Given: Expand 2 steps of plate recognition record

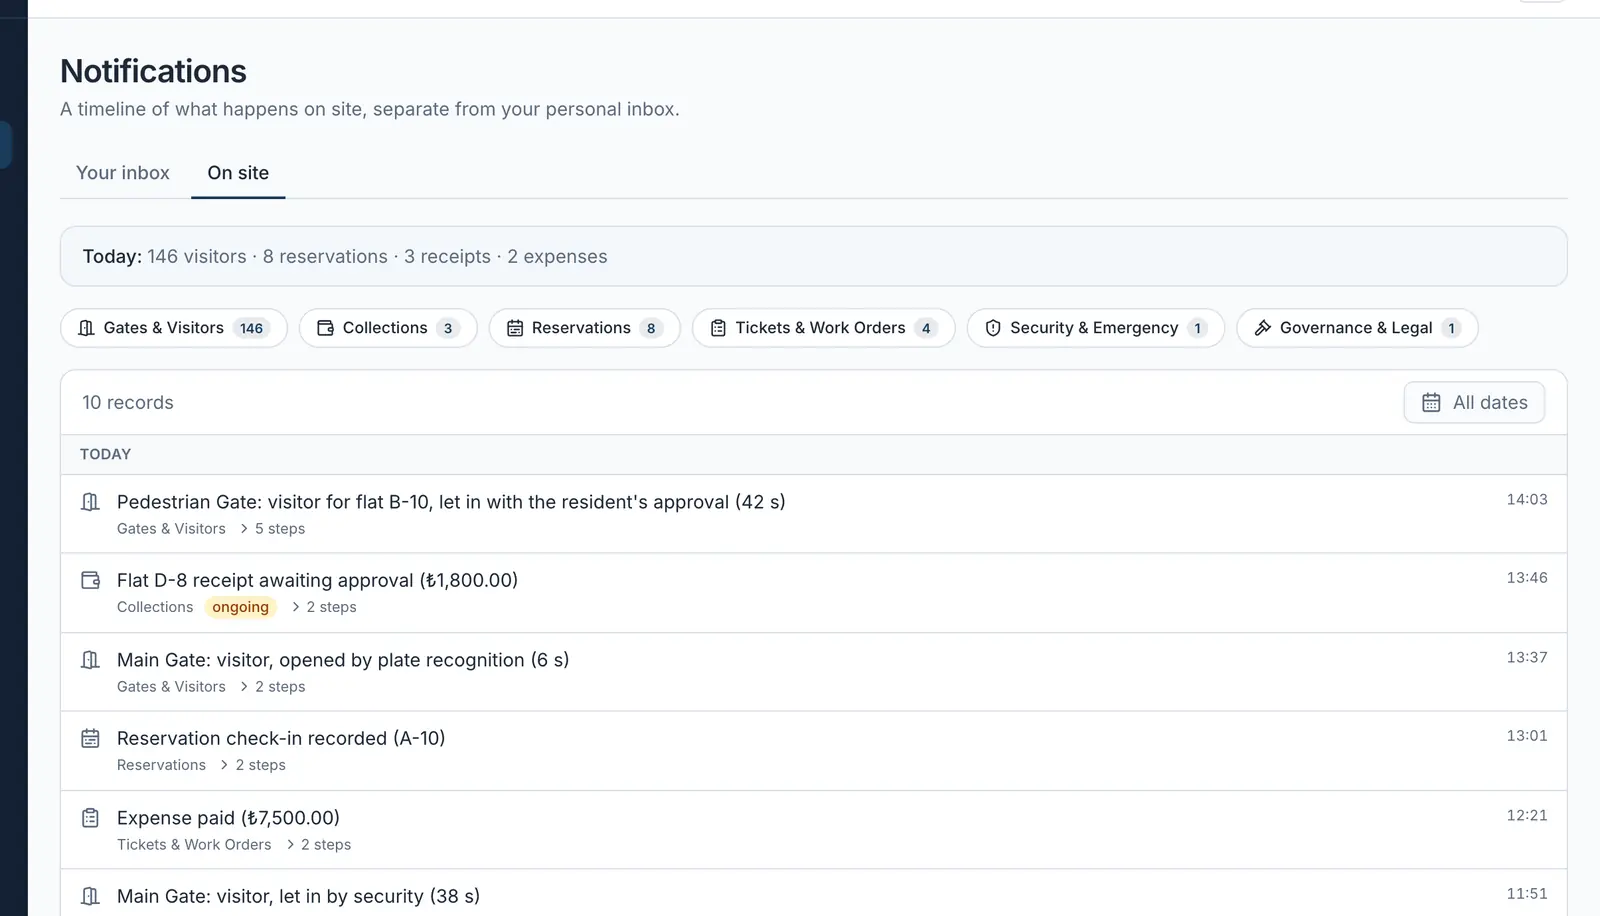Looking at the screenshot, I should point(272,687).
